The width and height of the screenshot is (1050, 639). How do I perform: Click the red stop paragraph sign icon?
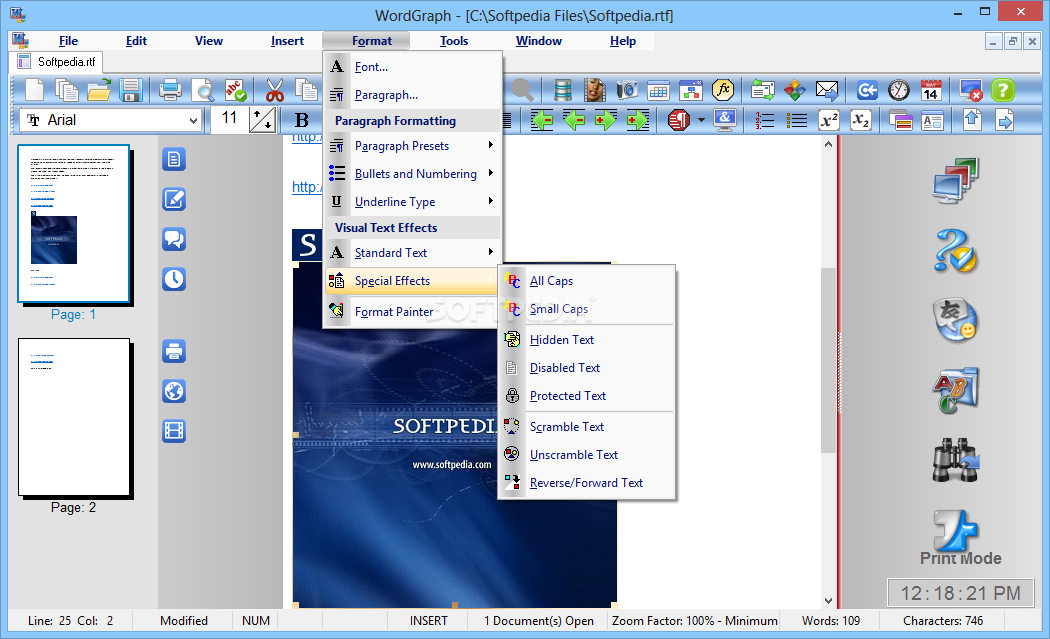pos(678,121)
